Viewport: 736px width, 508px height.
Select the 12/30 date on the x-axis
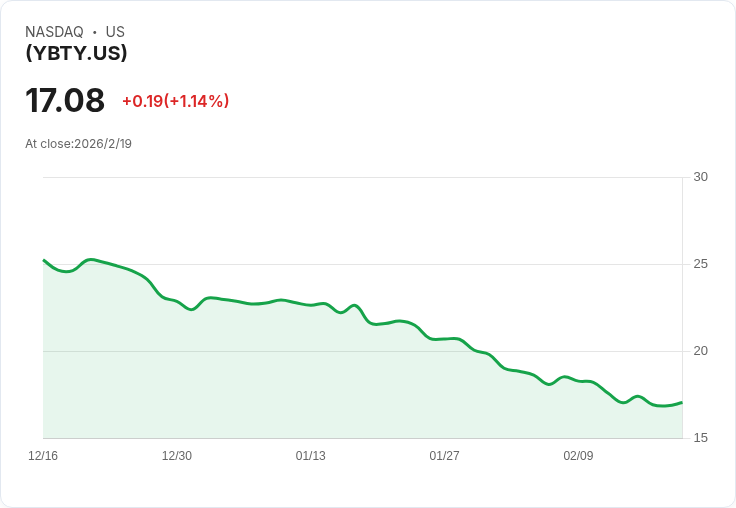pos(177,456)
